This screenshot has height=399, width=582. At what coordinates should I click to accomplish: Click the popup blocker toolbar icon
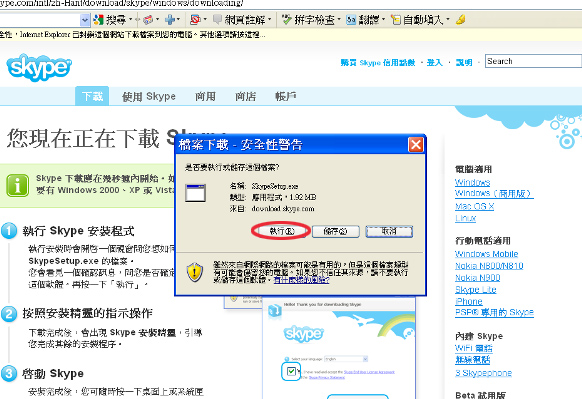pyautogui.click(x=195, y=19)
